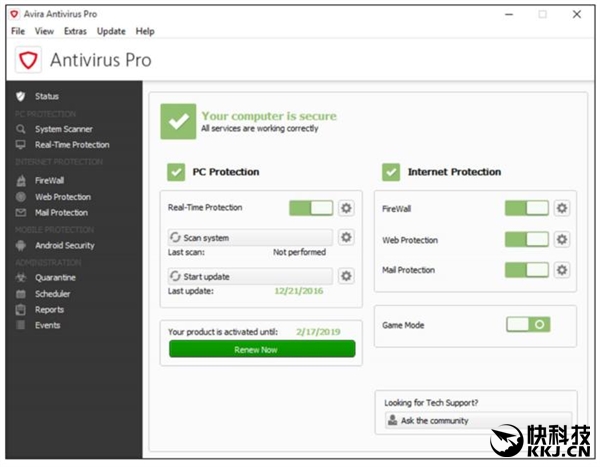
Task: Click the Start update button
Action: pyautogui.click(x=250, y=276)
